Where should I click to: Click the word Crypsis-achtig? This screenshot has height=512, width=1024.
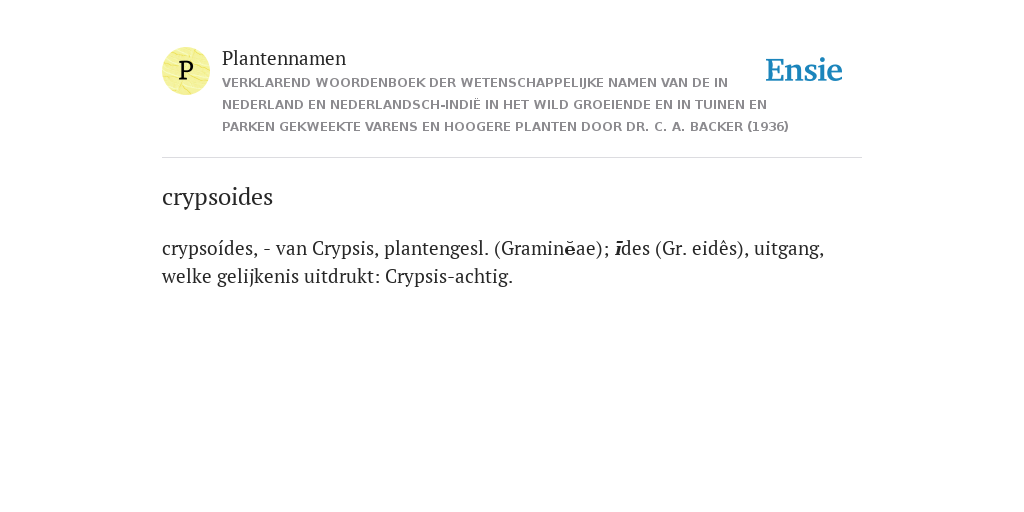[449, 277]
